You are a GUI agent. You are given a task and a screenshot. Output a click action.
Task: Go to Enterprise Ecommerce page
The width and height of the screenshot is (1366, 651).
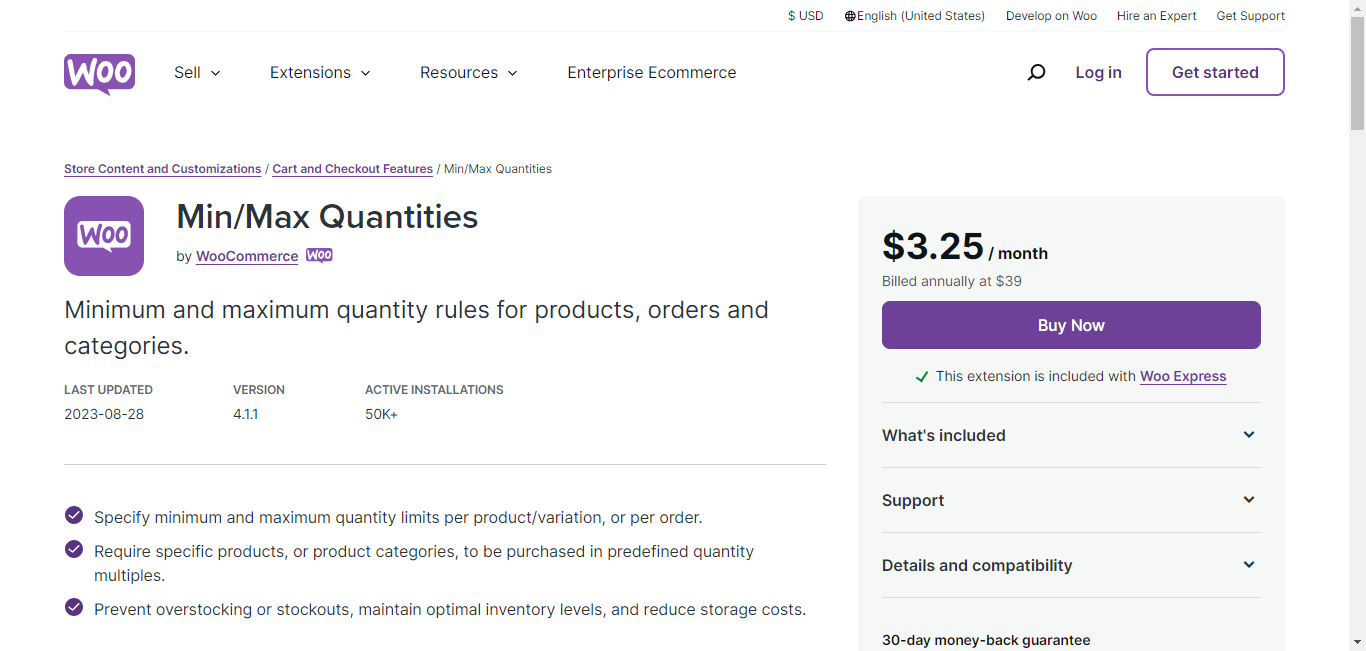point(652,72)
